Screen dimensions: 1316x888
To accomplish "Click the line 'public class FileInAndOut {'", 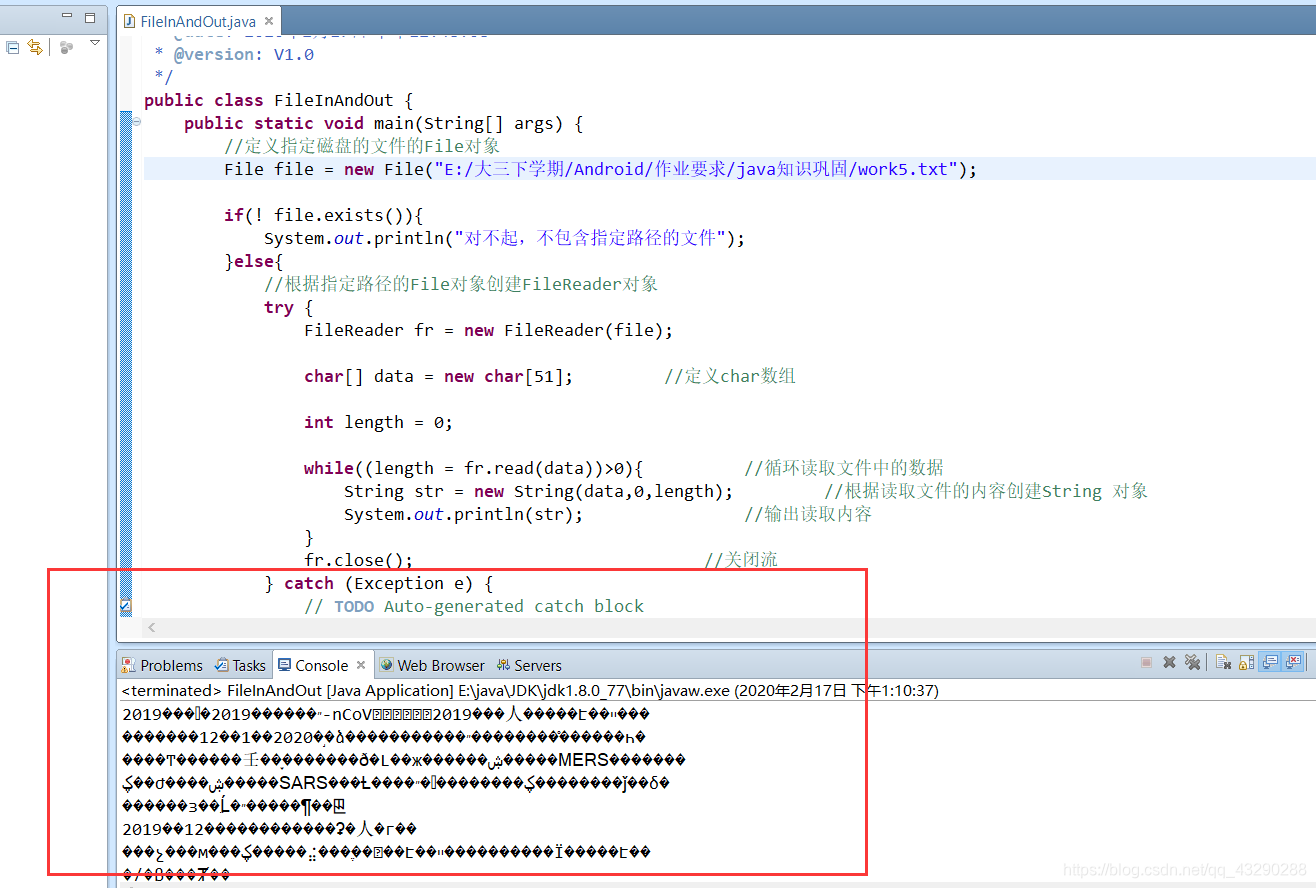I will coord(279,100).
